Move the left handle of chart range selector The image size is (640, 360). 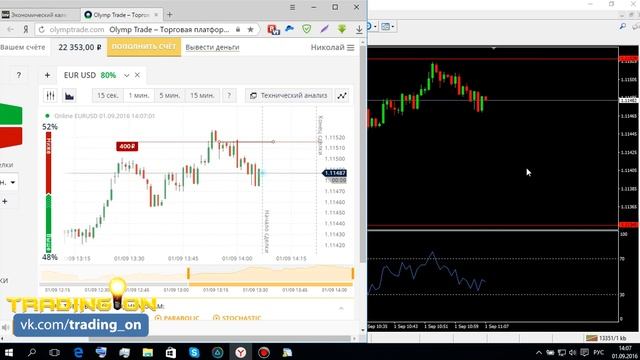point(188,273)
